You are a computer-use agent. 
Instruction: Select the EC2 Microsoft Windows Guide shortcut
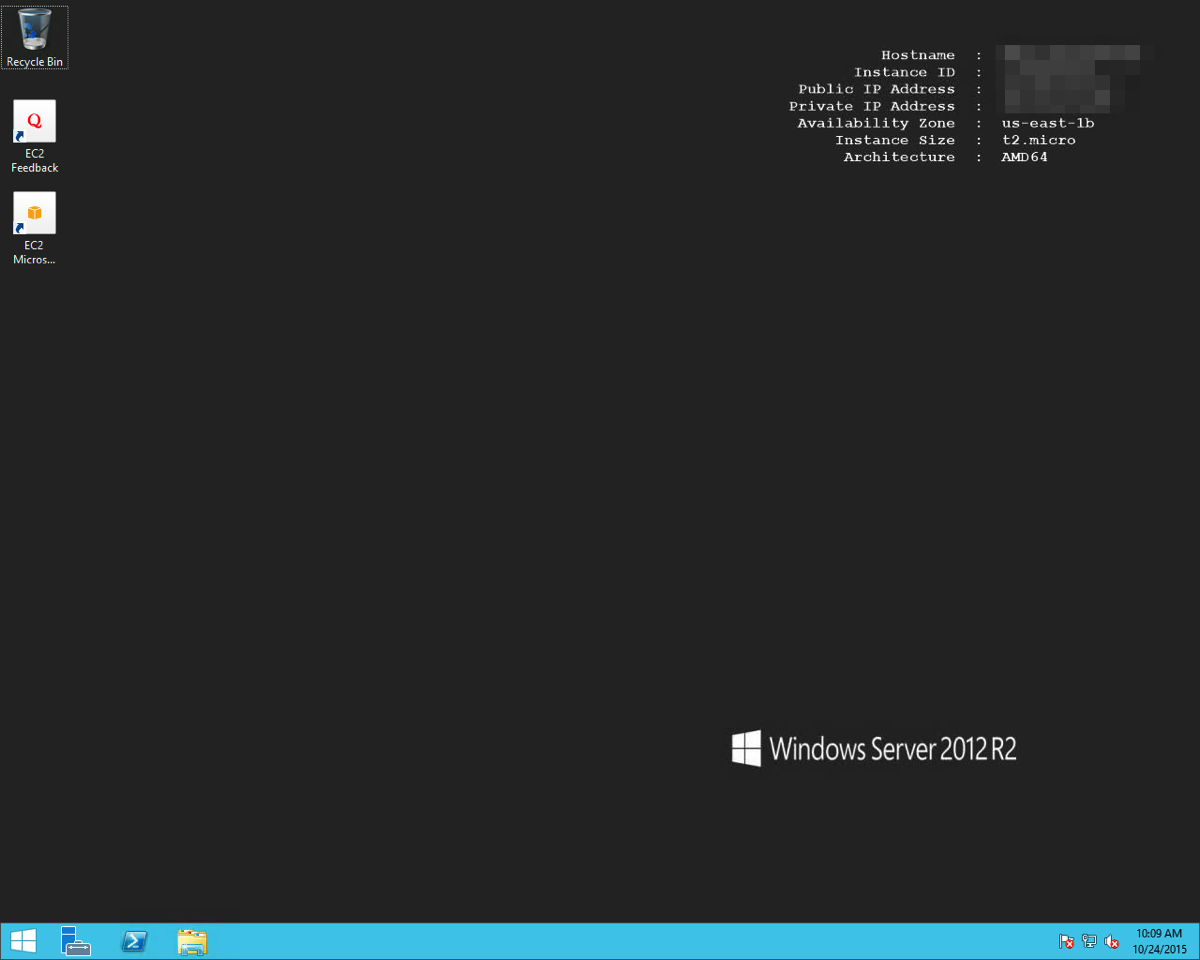click(x=35, y=229)
